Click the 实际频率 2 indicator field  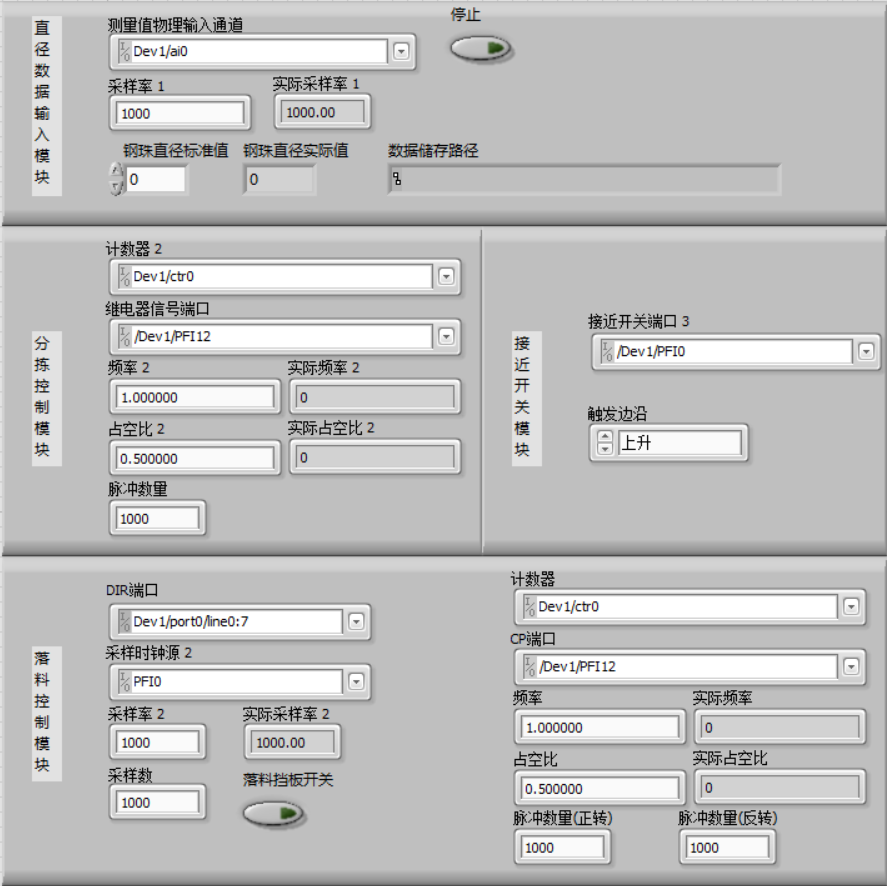point(374,397)
